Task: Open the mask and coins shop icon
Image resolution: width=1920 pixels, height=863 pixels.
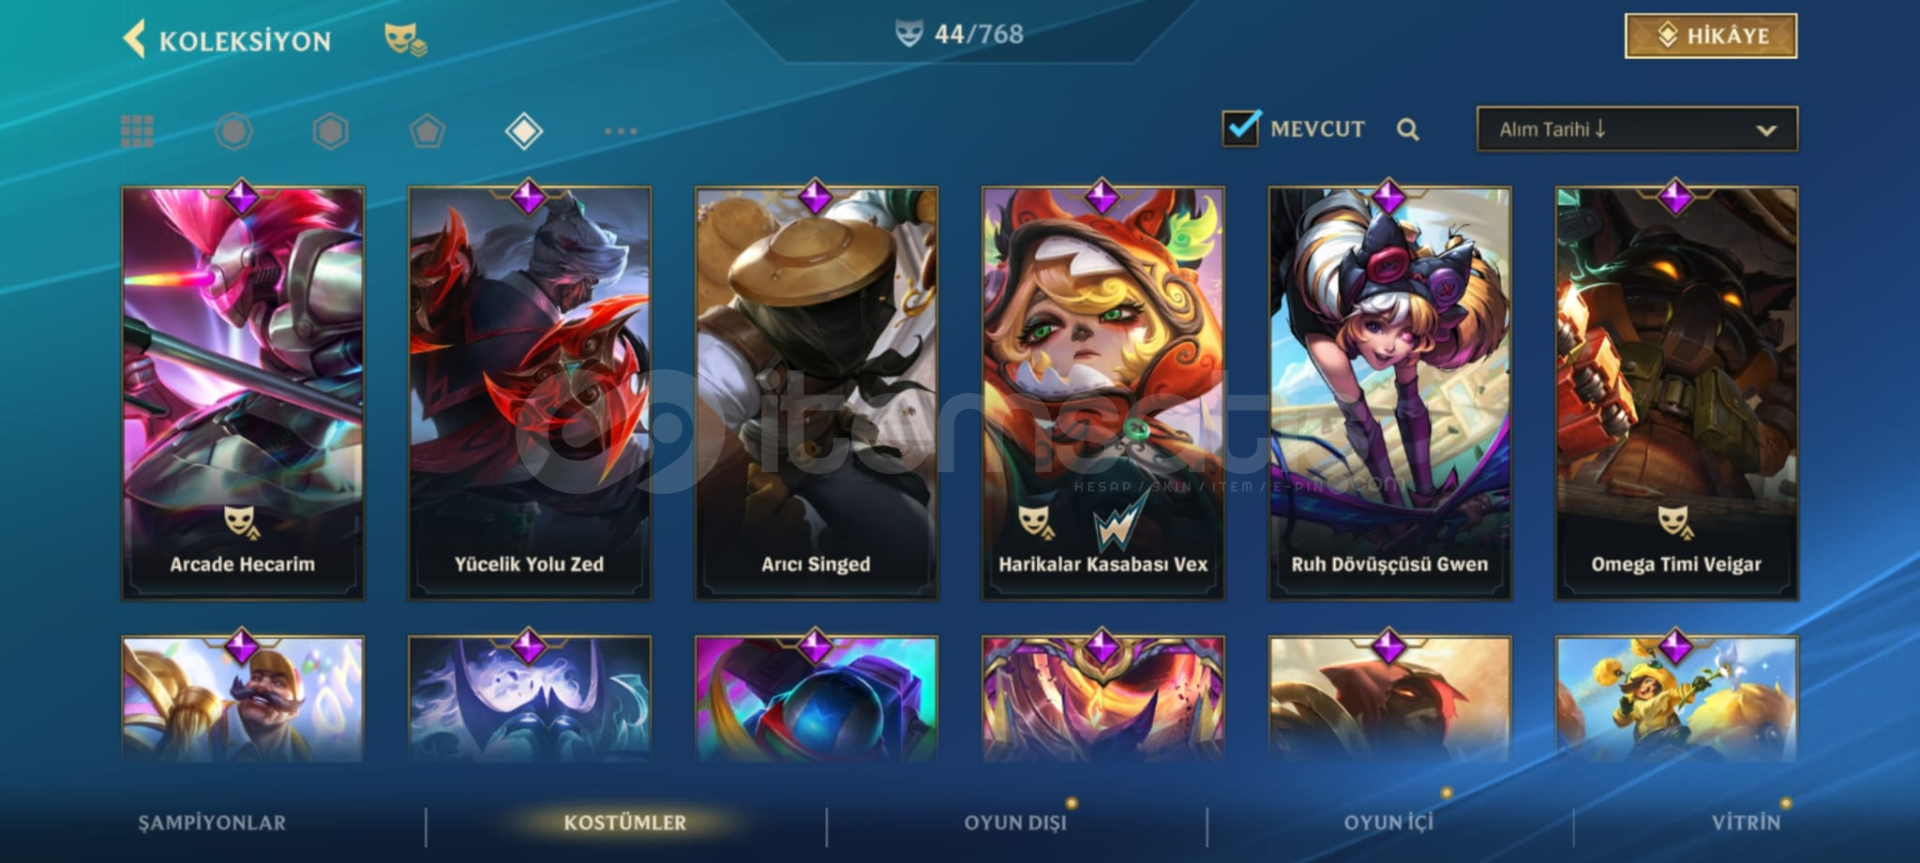Action: click(405, 40)
